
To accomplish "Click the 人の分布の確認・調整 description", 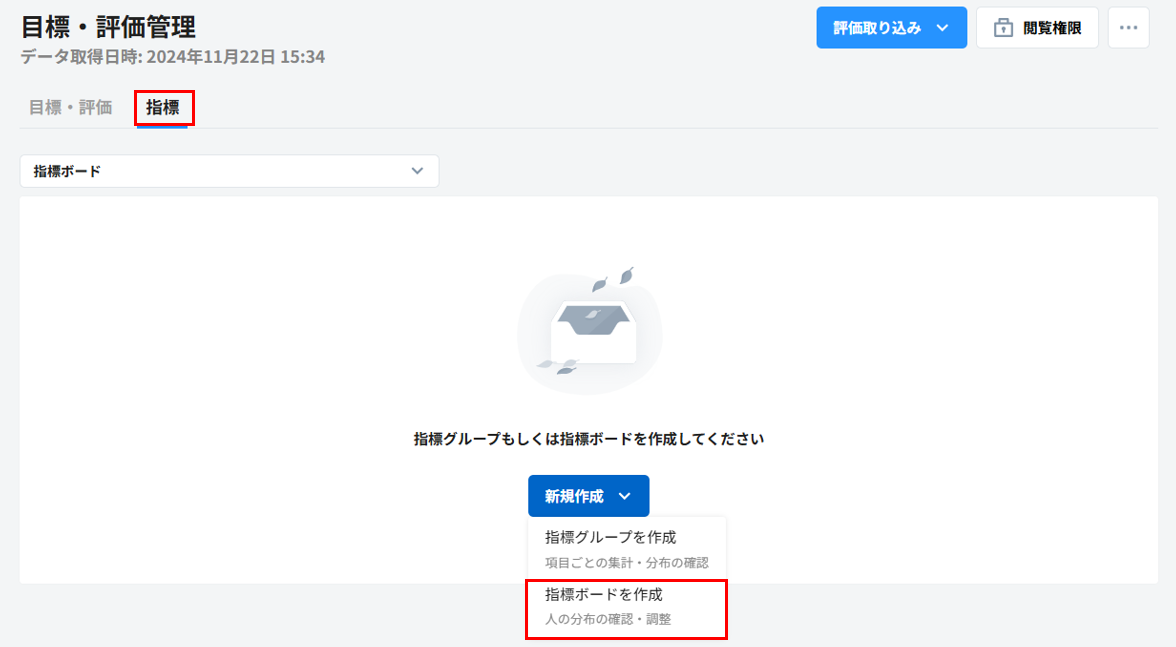I will (608, 619).
